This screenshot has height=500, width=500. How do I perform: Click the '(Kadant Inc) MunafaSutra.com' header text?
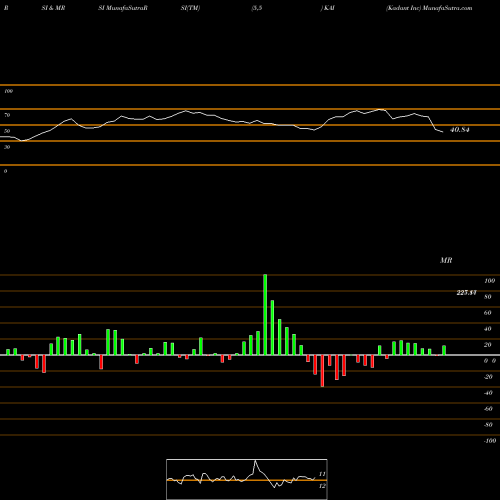pos(429,8)
